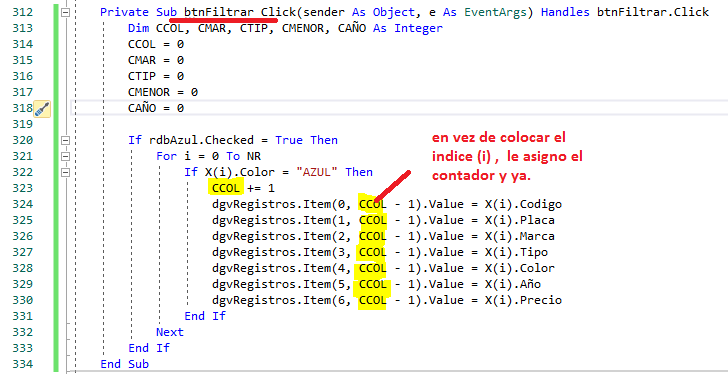The image size is (728, 374).
Task: Click the CMENOR = 0 line
Action: [x=163, y=92]
